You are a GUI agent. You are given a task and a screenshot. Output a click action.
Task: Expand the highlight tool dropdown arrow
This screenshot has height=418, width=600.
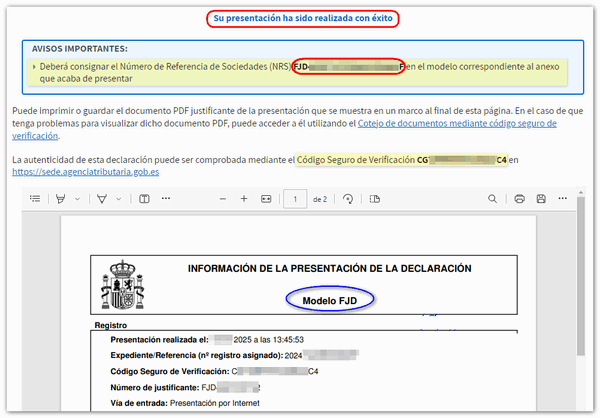click(x=79, y=199)
